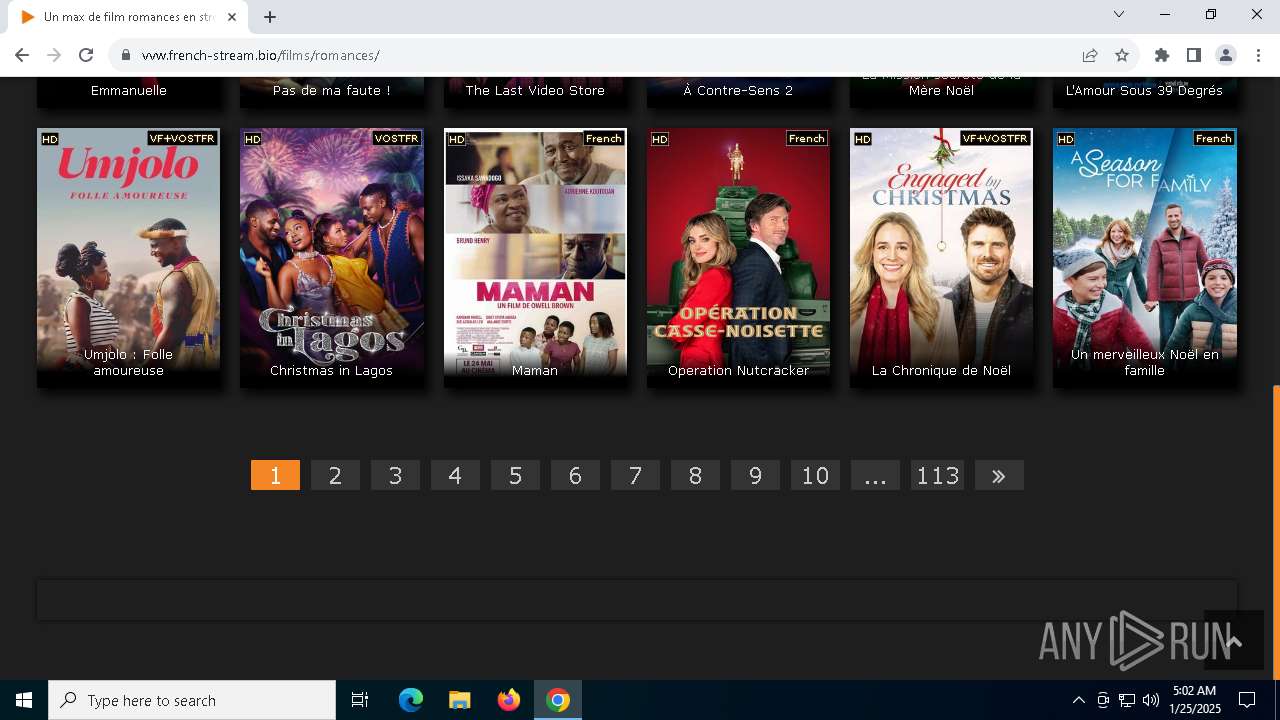Go back to the previous page
The image size is (1280, 720).
pos(22,55)
